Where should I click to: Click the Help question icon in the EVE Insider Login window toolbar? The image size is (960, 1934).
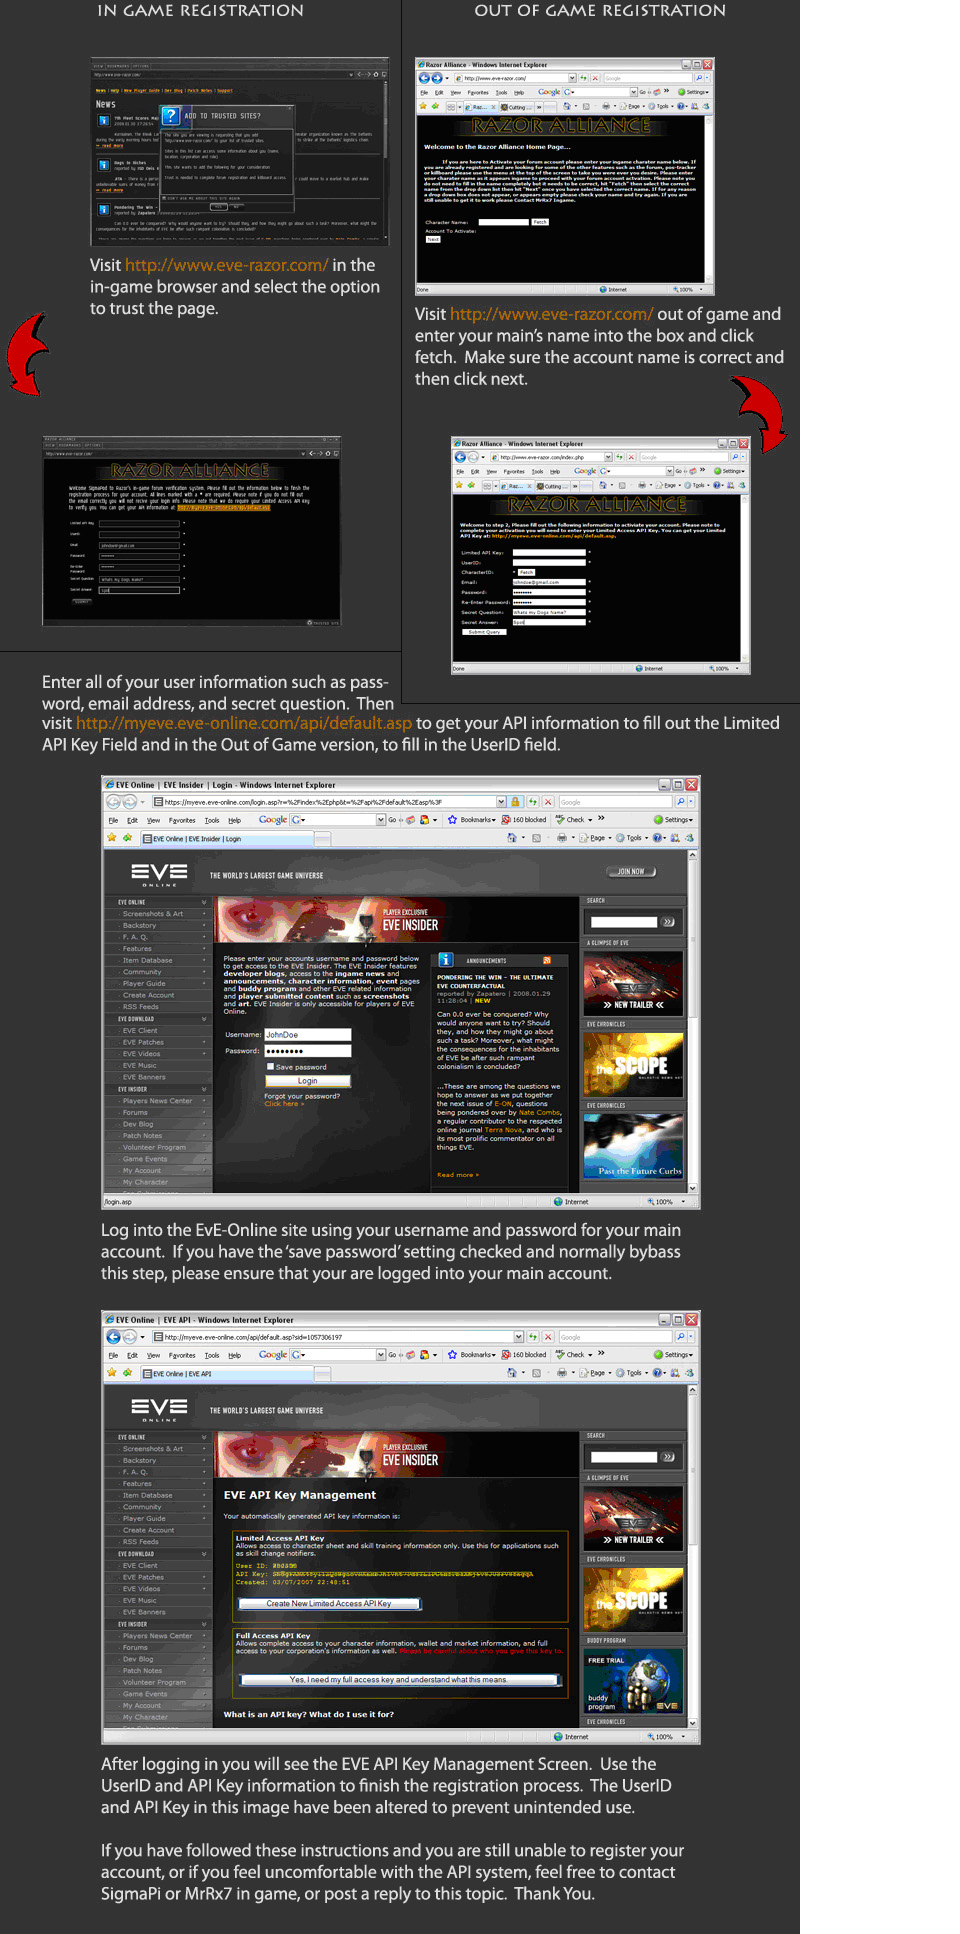658,838
